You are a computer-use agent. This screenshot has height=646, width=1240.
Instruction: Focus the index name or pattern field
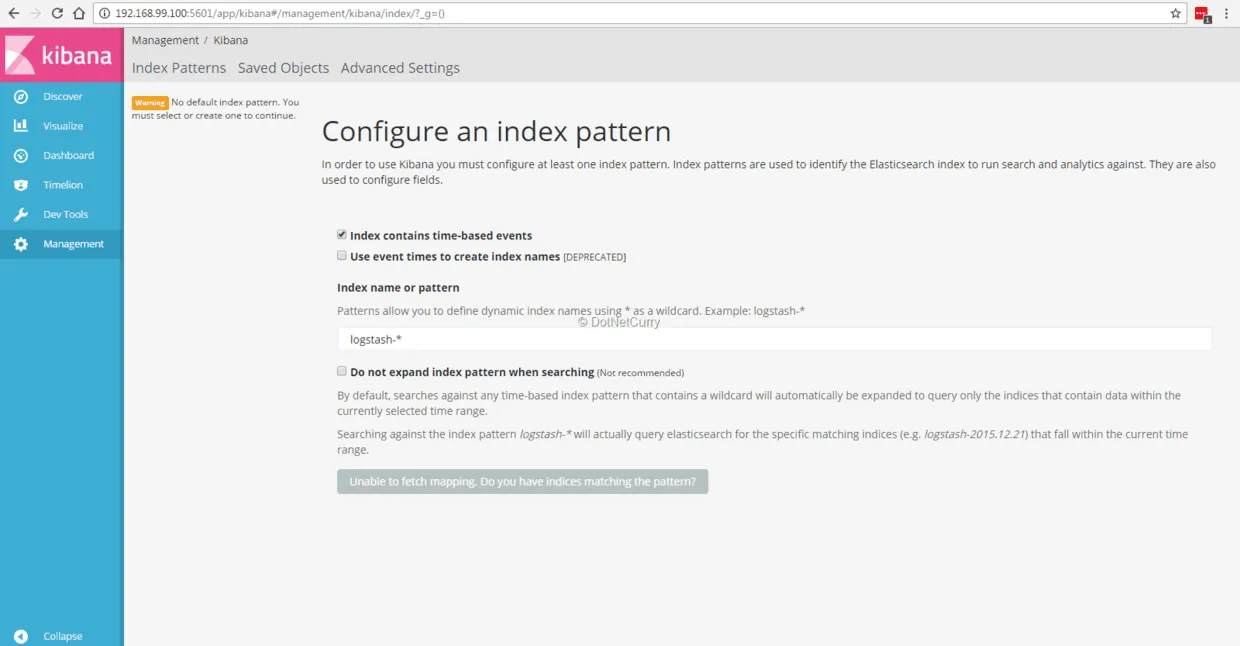[x=774, y=339]
